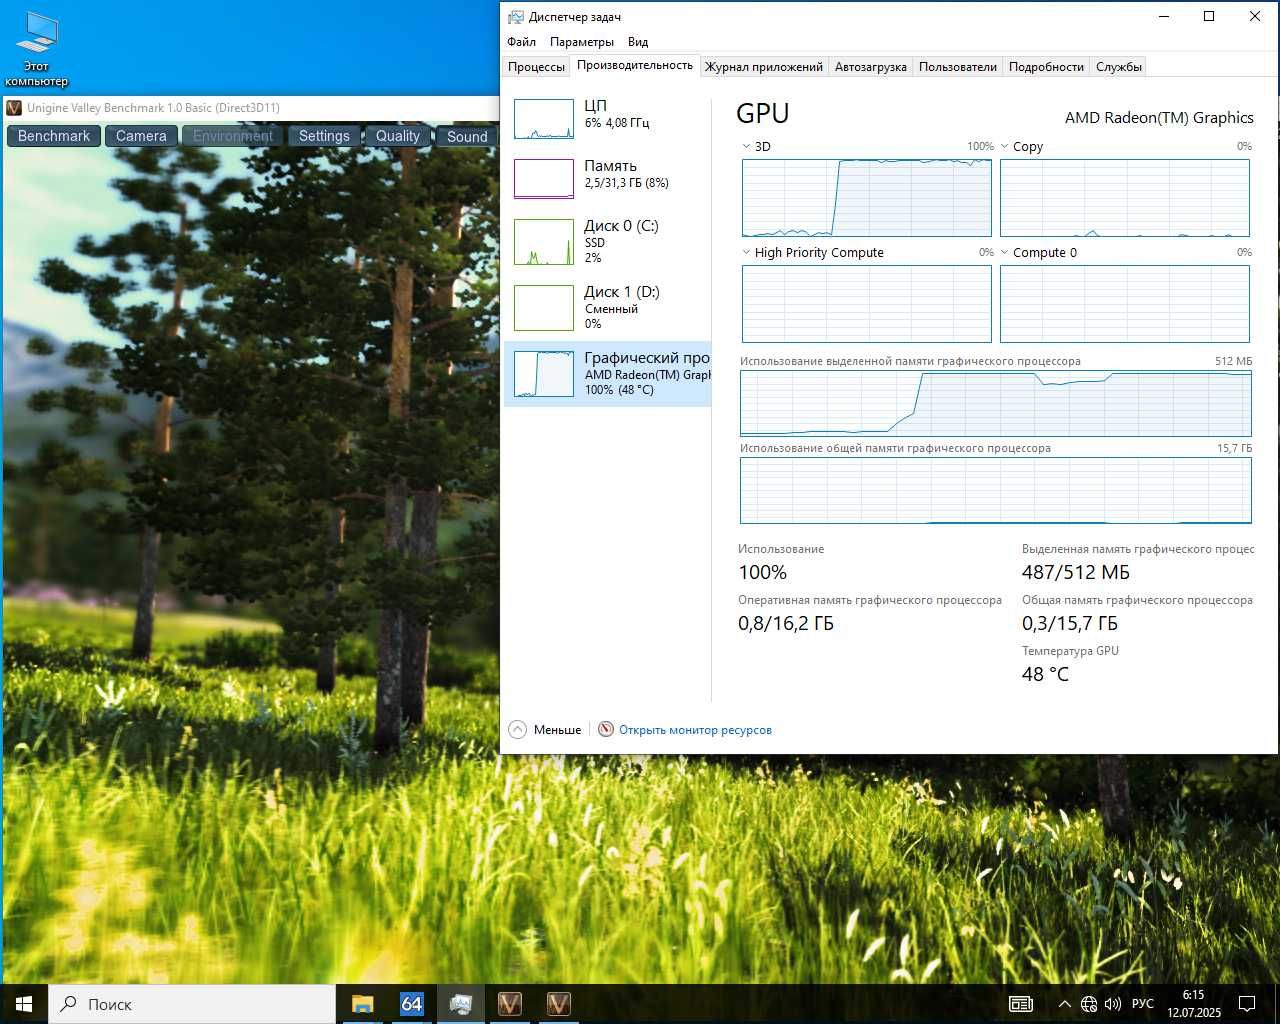Select the Диск 0 (C:) performance item
The height and width of the screenshot is (1024, 1280).
pyautogui.click(x=607, y=242)
